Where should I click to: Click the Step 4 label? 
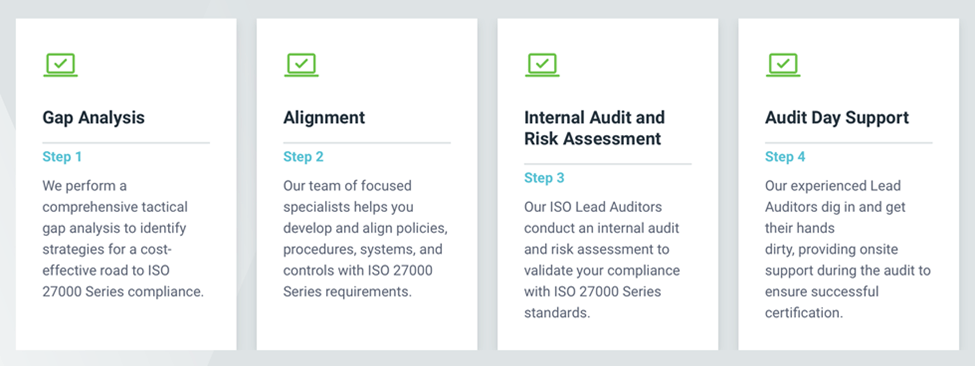click(785, 157)
